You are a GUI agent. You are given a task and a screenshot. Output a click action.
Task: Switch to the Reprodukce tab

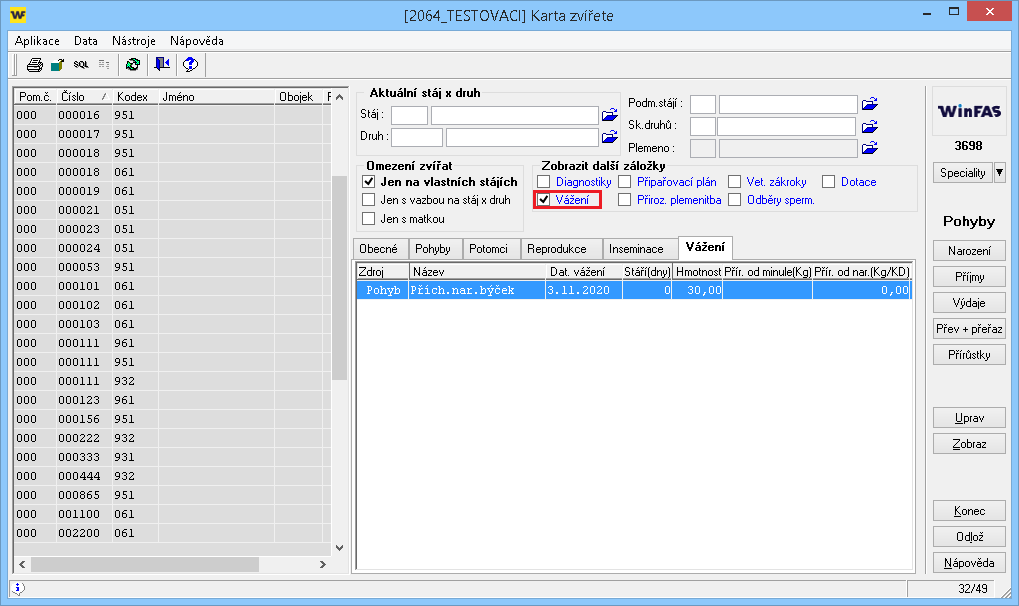tap(557, 249)
